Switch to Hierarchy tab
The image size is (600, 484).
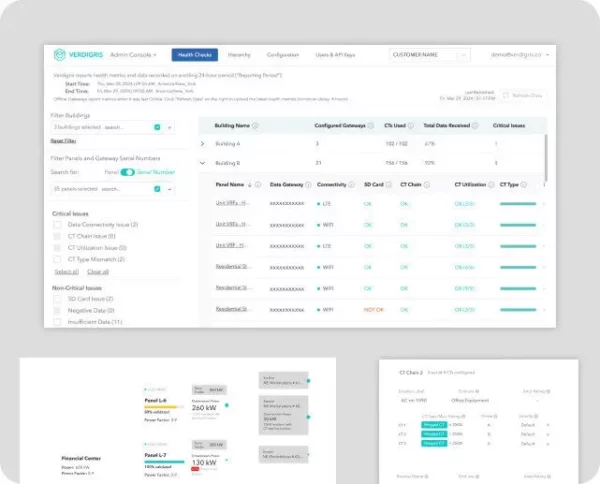coord(239,55)
